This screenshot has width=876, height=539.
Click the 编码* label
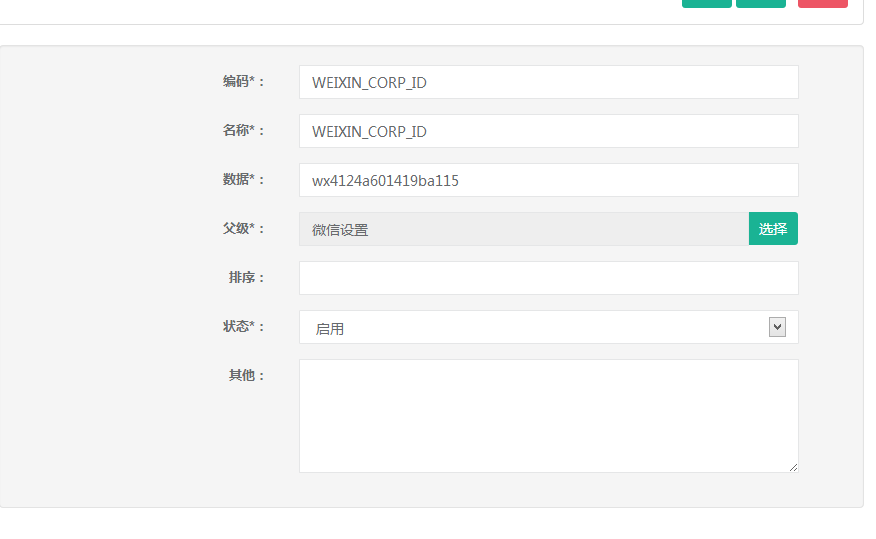coord(243,81)
